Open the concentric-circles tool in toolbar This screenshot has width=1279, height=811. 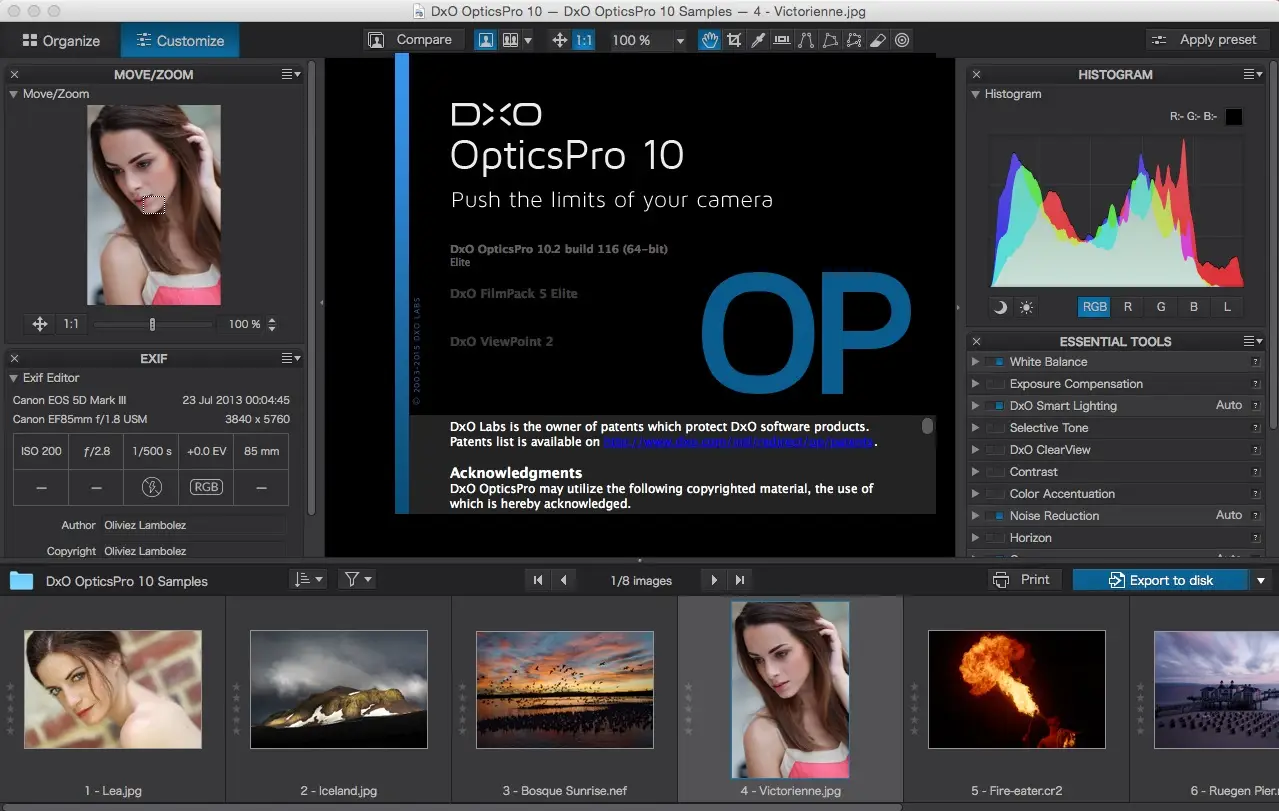[902, 40]
